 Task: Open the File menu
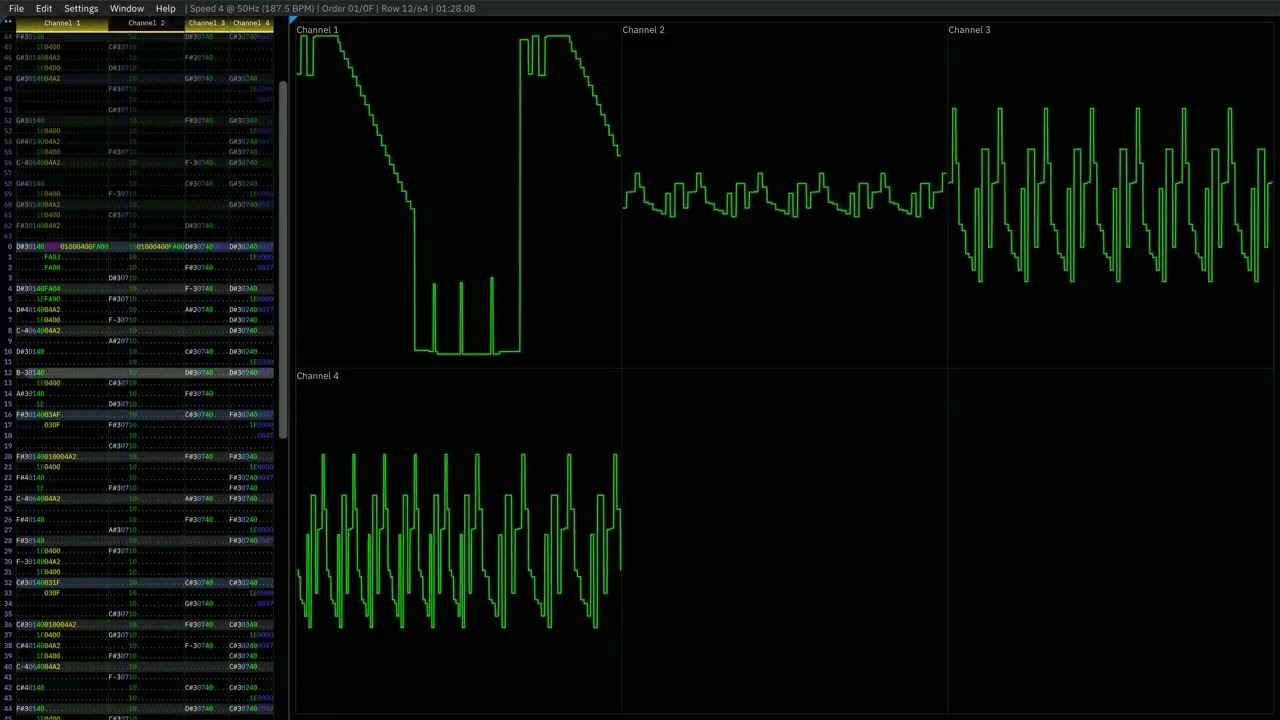click(x=16, y=8)
